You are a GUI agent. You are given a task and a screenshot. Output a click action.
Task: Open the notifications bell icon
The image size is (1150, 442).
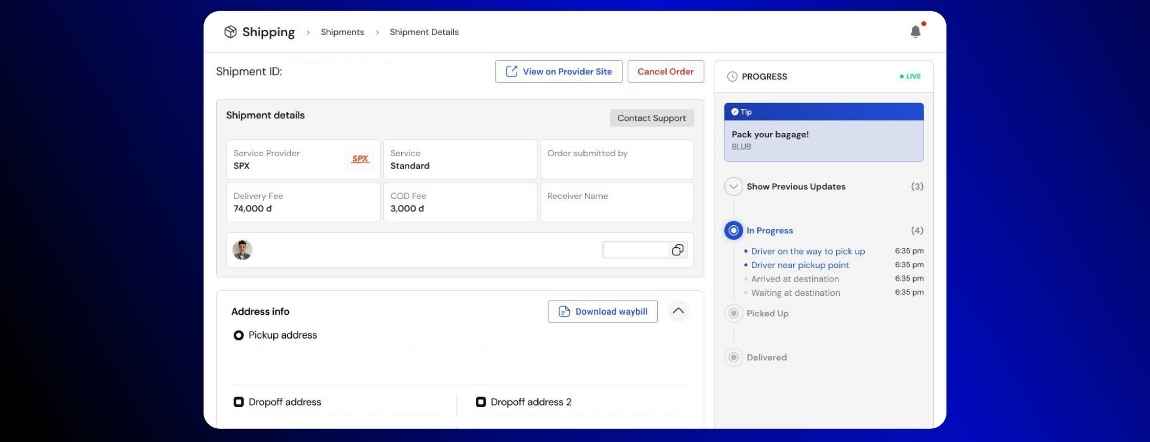[915, 32]
